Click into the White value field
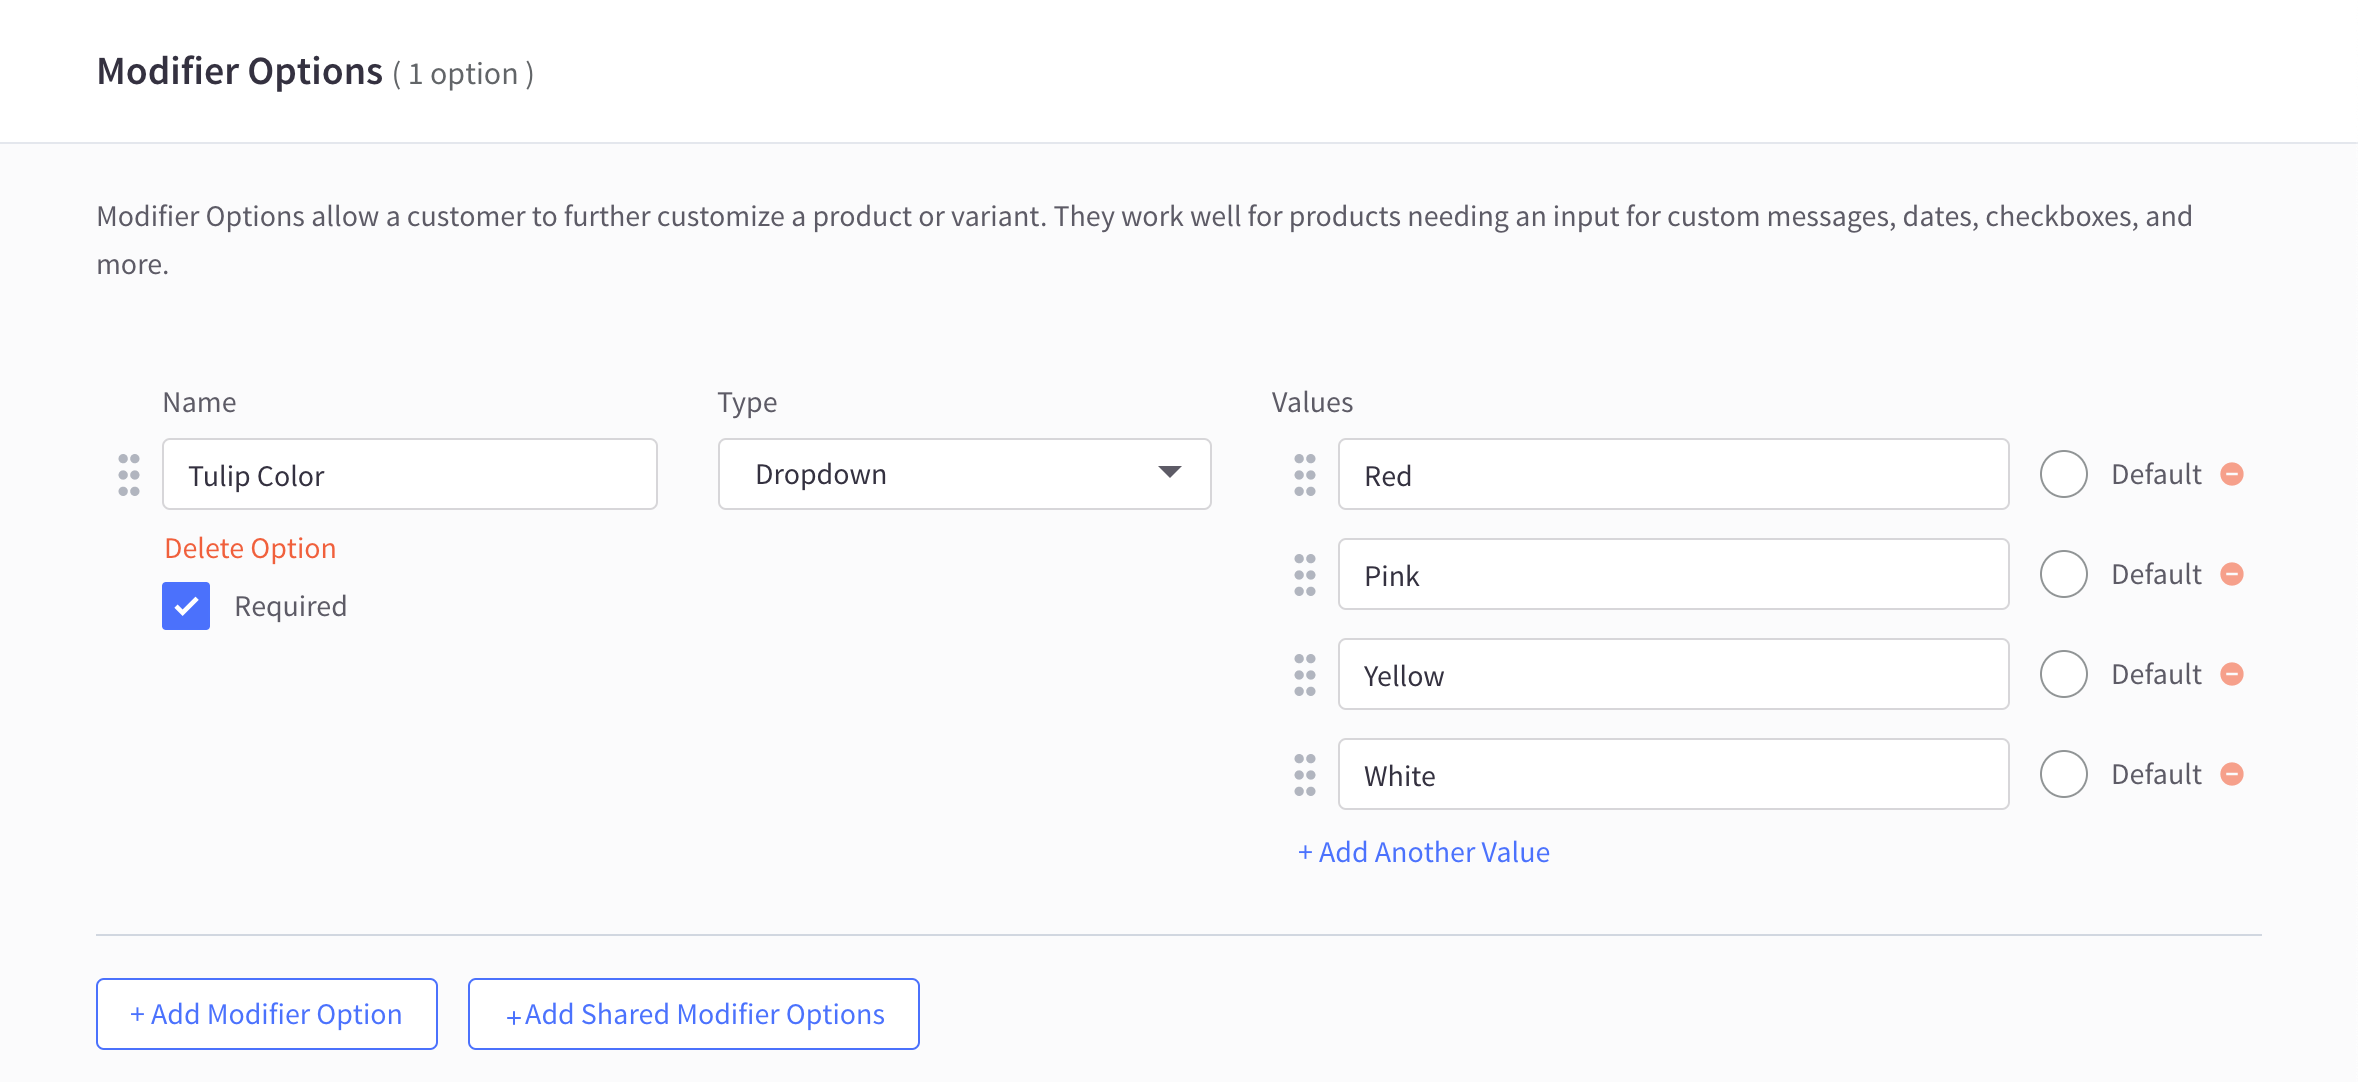 1674,774
